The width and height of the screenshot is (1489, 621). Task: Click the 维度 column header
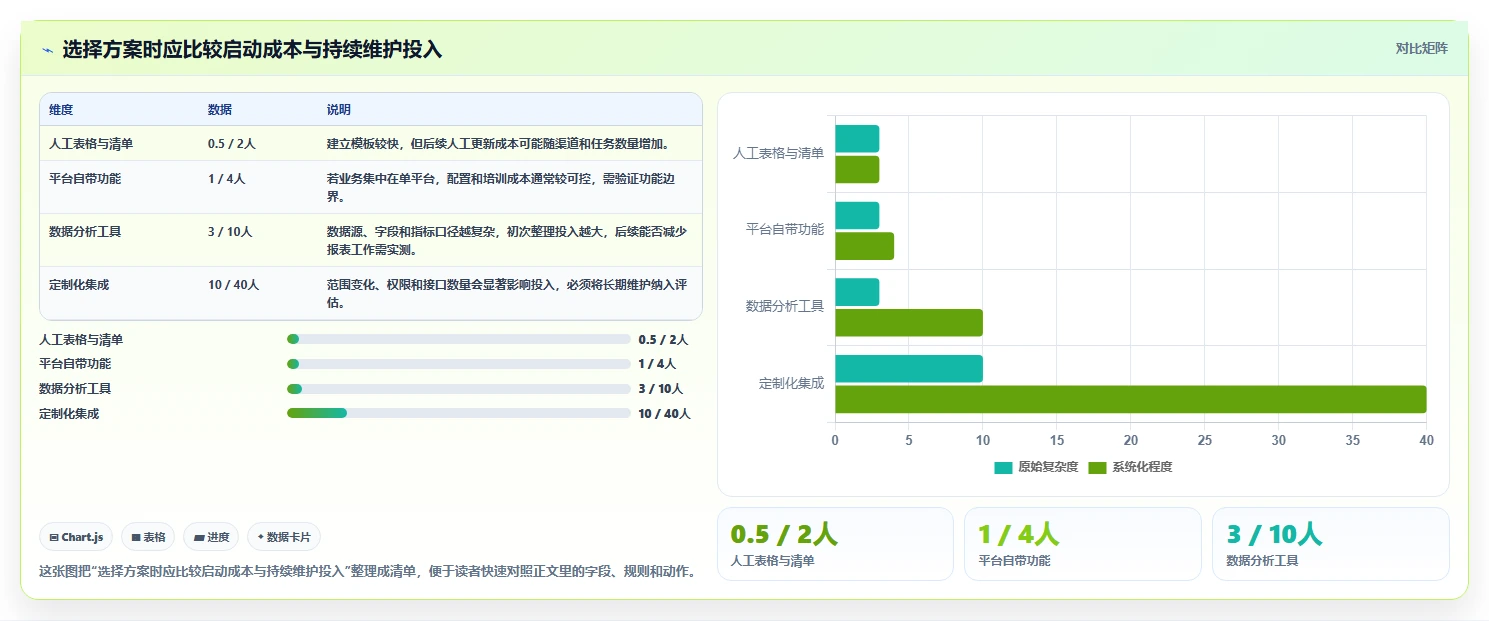[x=61, y=110]
